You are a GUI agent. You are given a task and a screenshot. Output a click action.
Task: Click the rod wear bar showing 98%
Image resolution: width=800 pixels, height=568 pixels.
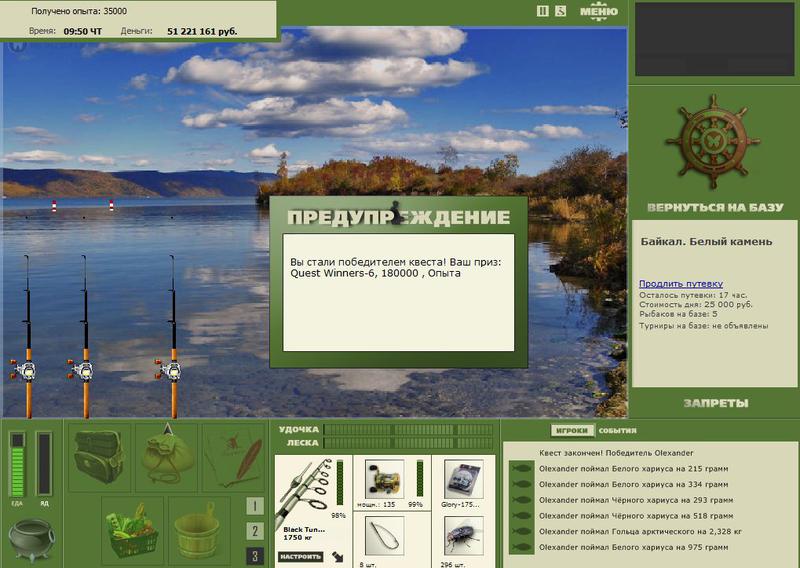click(x=340, y=482)
